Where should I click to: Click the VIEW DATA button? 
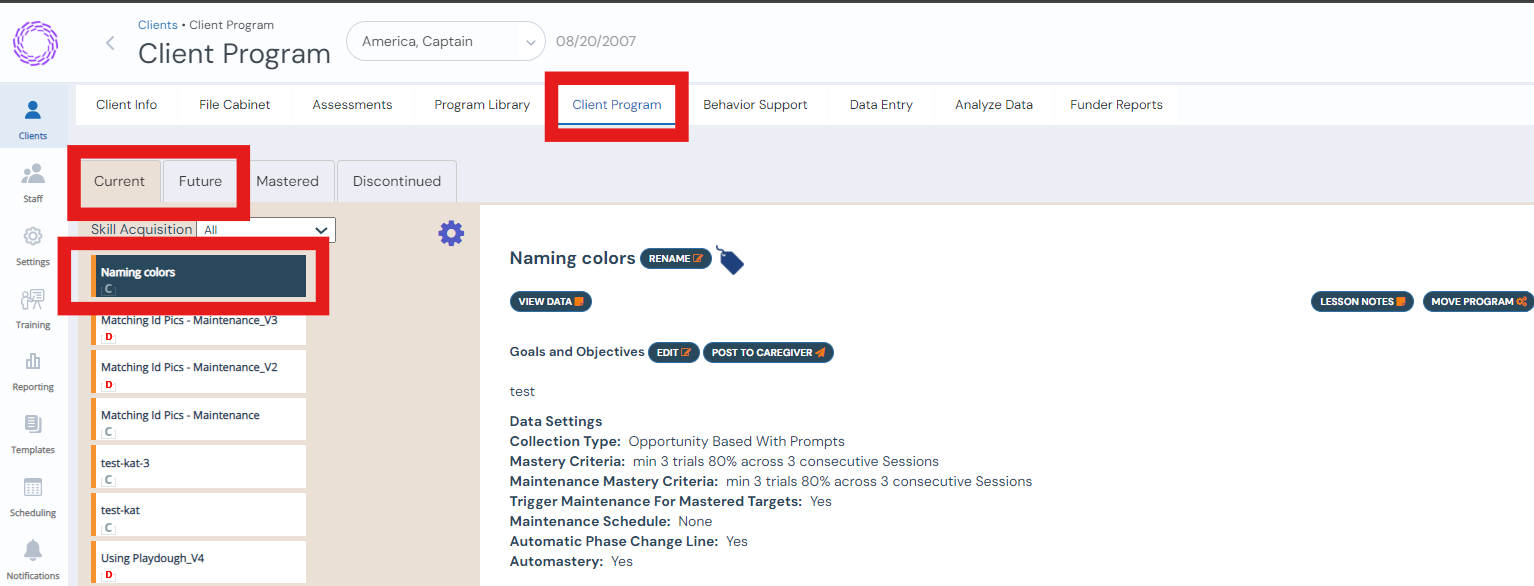[550, 301]
